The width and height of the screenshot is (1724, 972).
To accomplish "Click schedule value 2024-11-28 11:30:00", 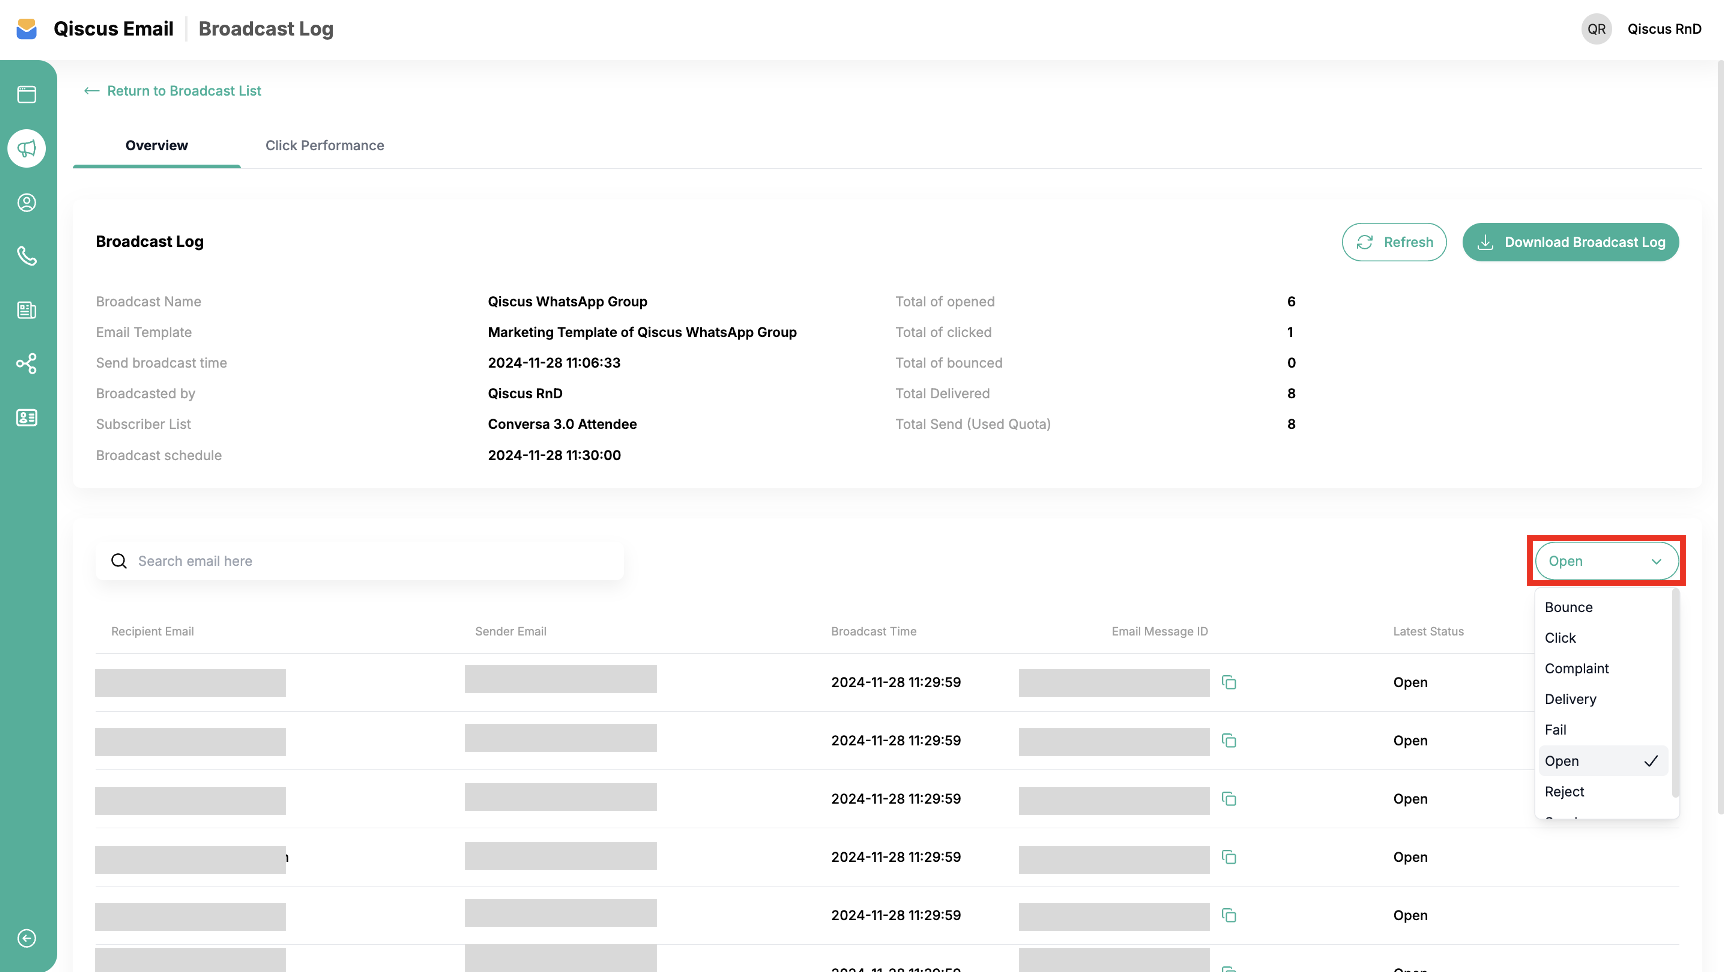I will (x=554, y=456).
